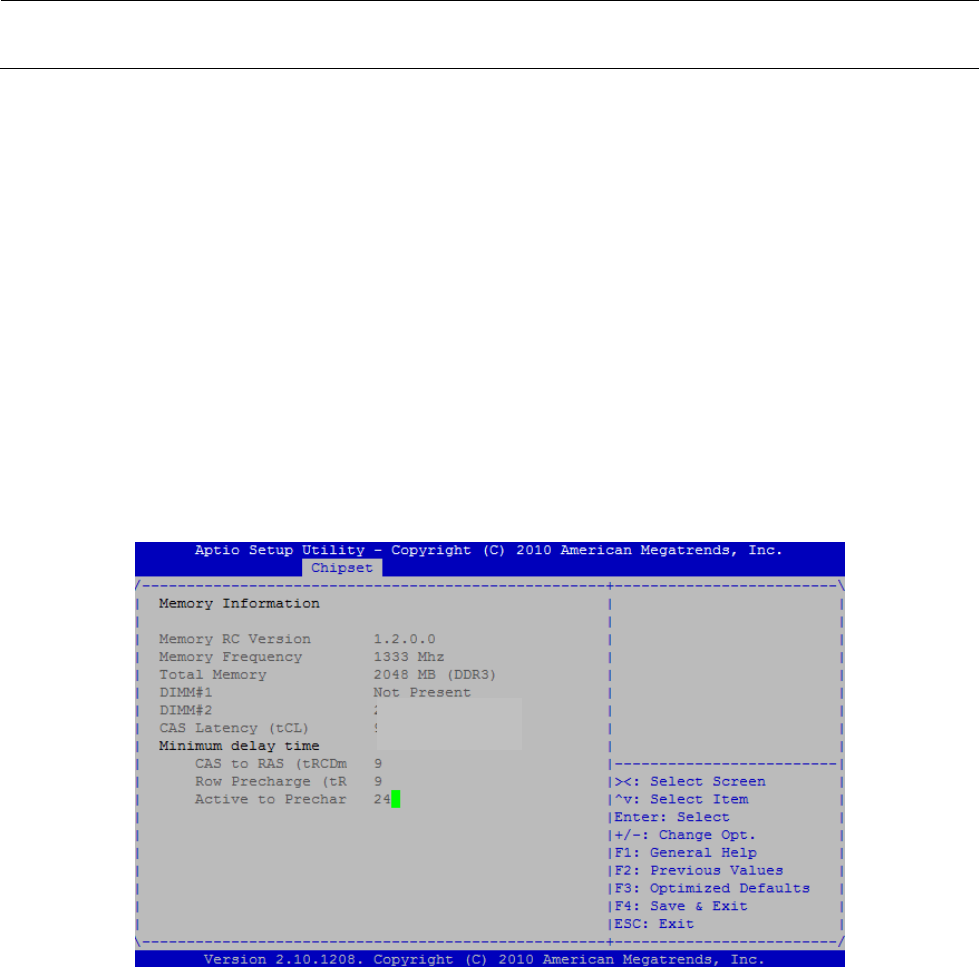Click the 24 value beside green cursor

(x=382, y=799)
